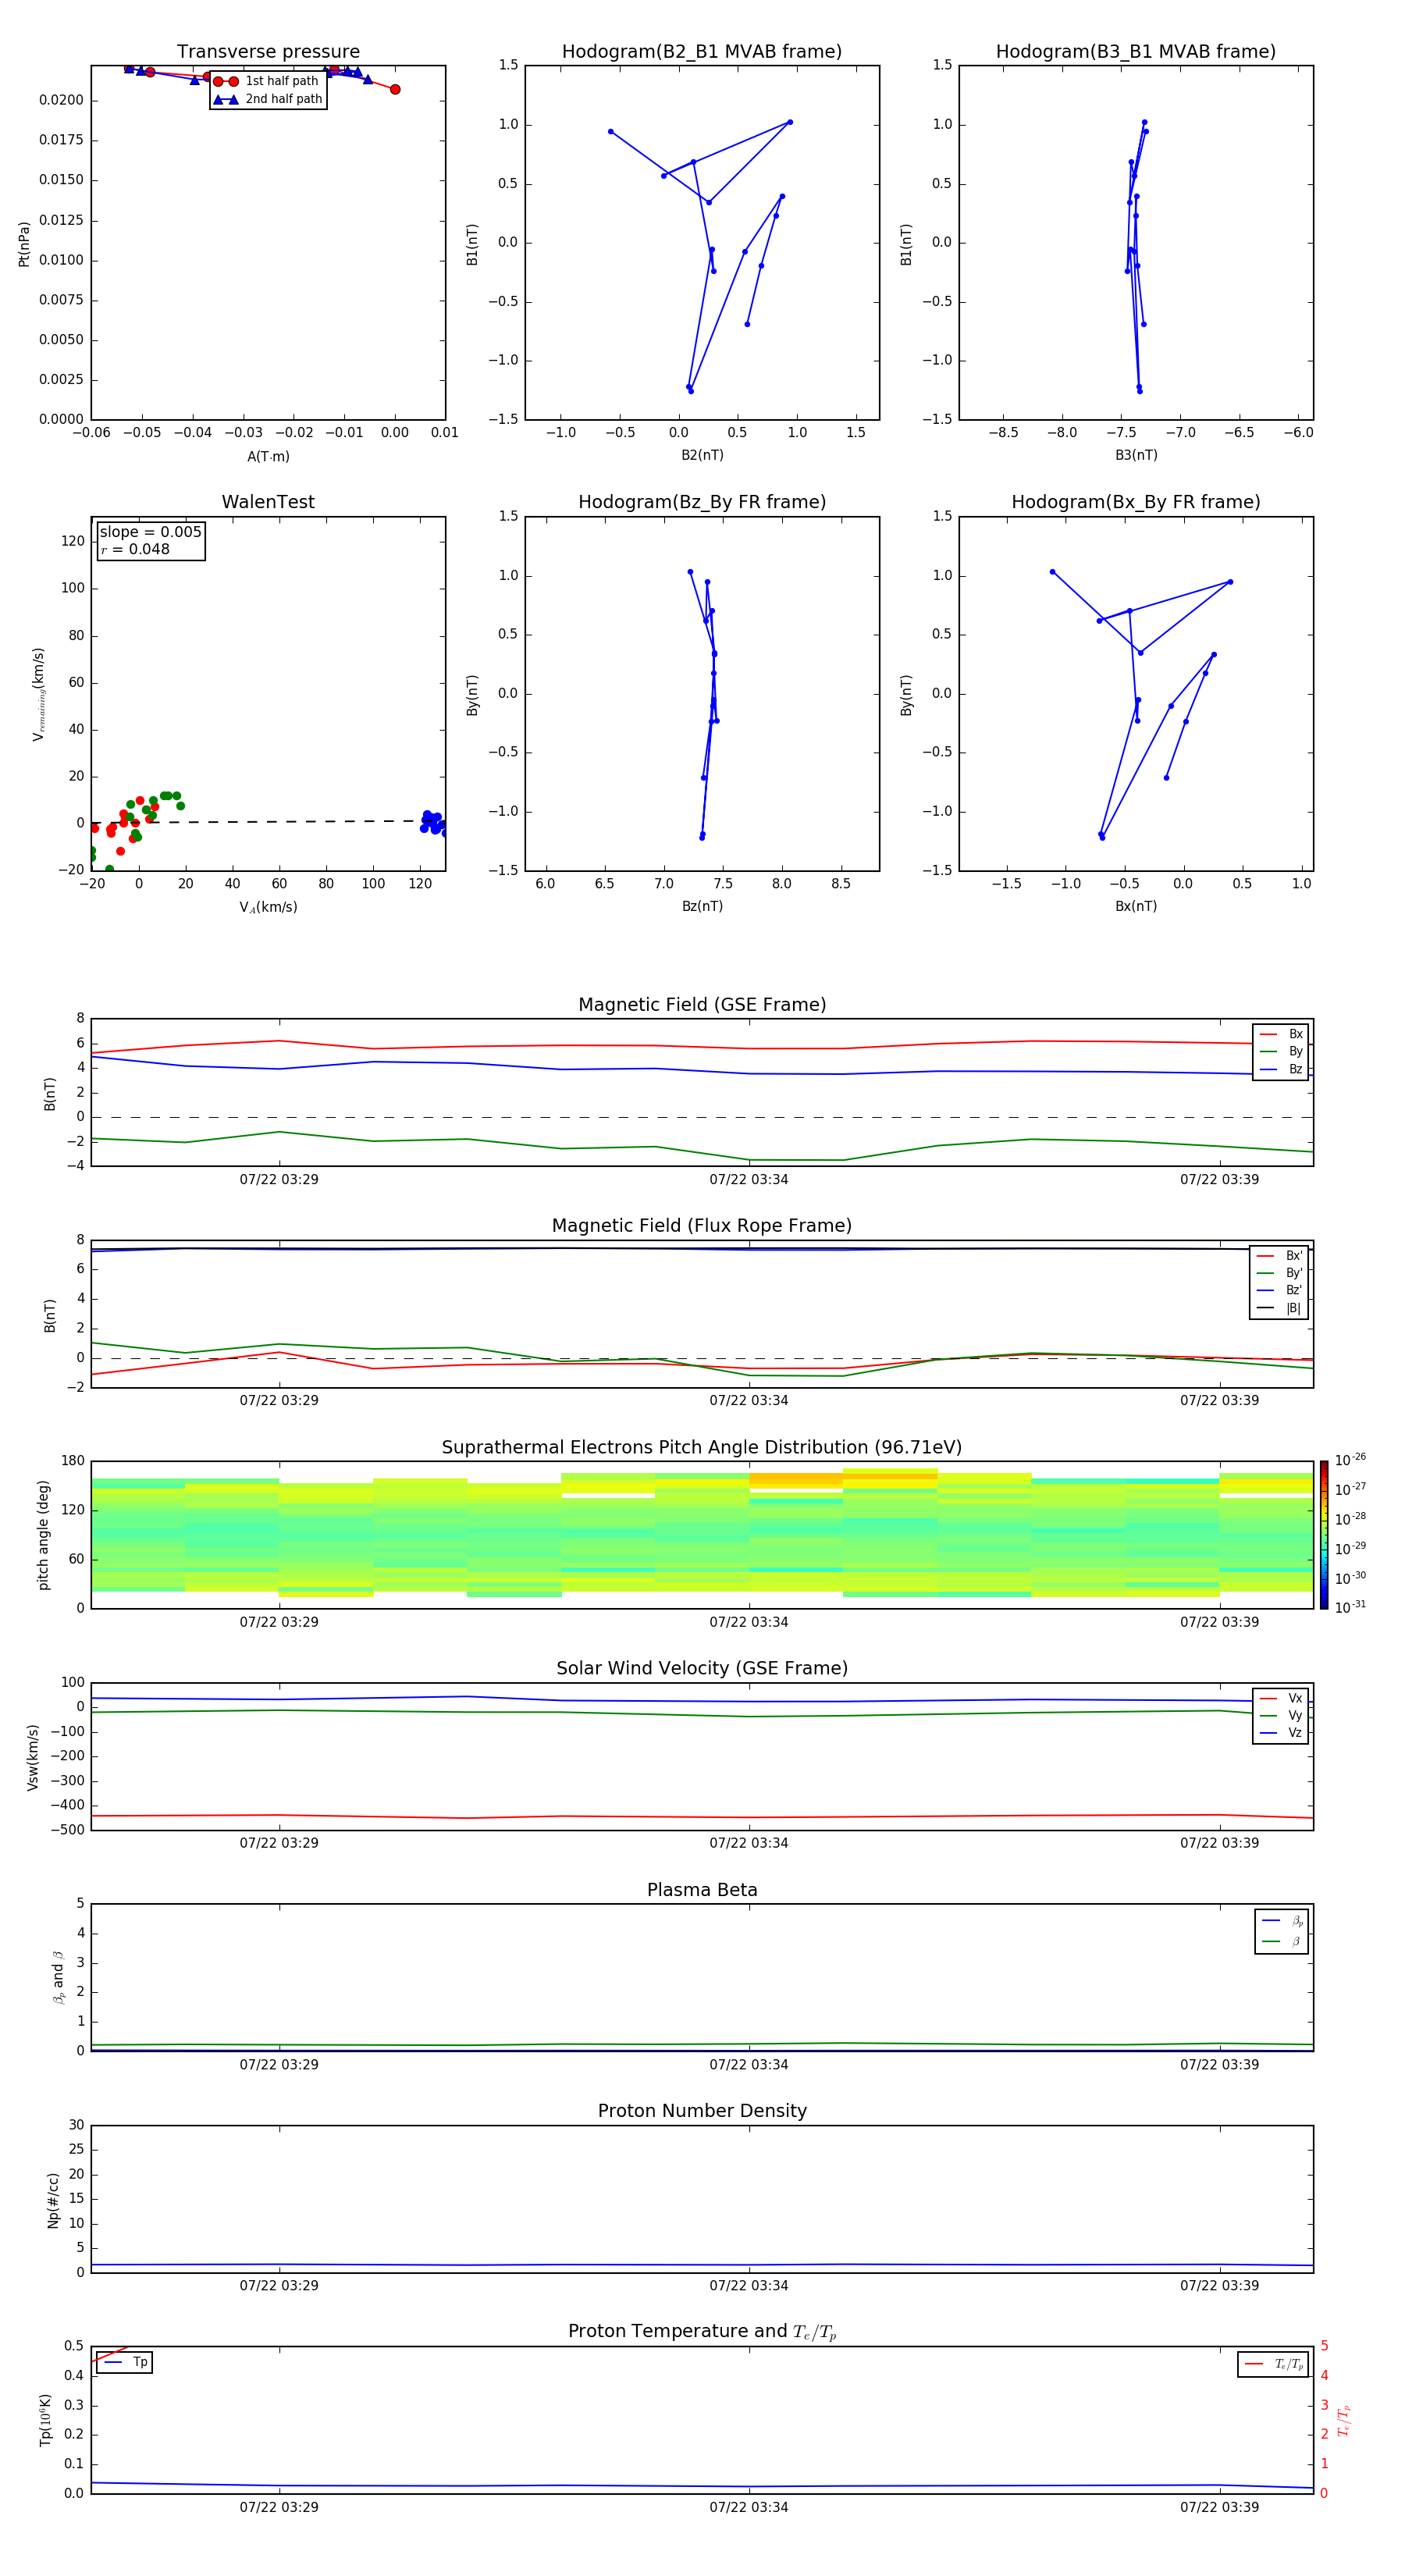This screenshot has height=2576, width=1405.
Task: Click the colorbar's 10^-31 tick label
Action: [x=1350, y=1607]
